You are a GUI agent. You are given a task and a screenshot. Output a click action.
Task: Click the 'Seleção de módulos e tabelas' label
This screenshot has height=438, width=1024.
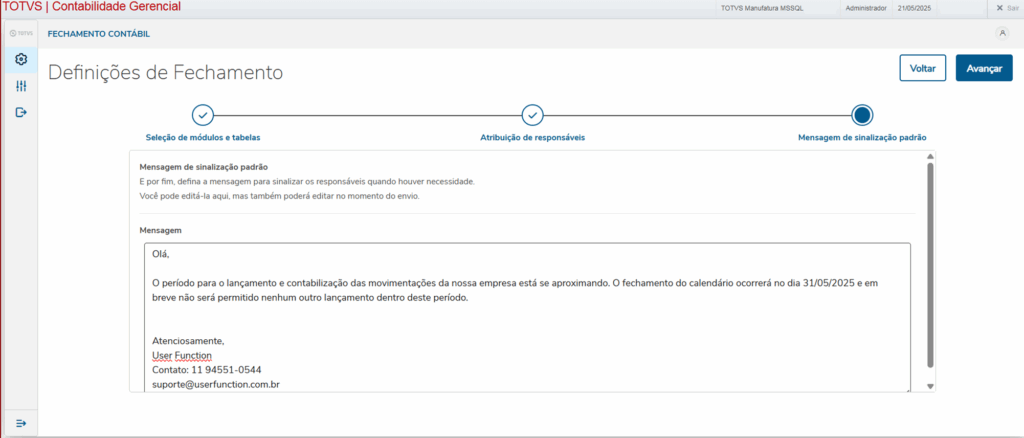pos(203,138)
